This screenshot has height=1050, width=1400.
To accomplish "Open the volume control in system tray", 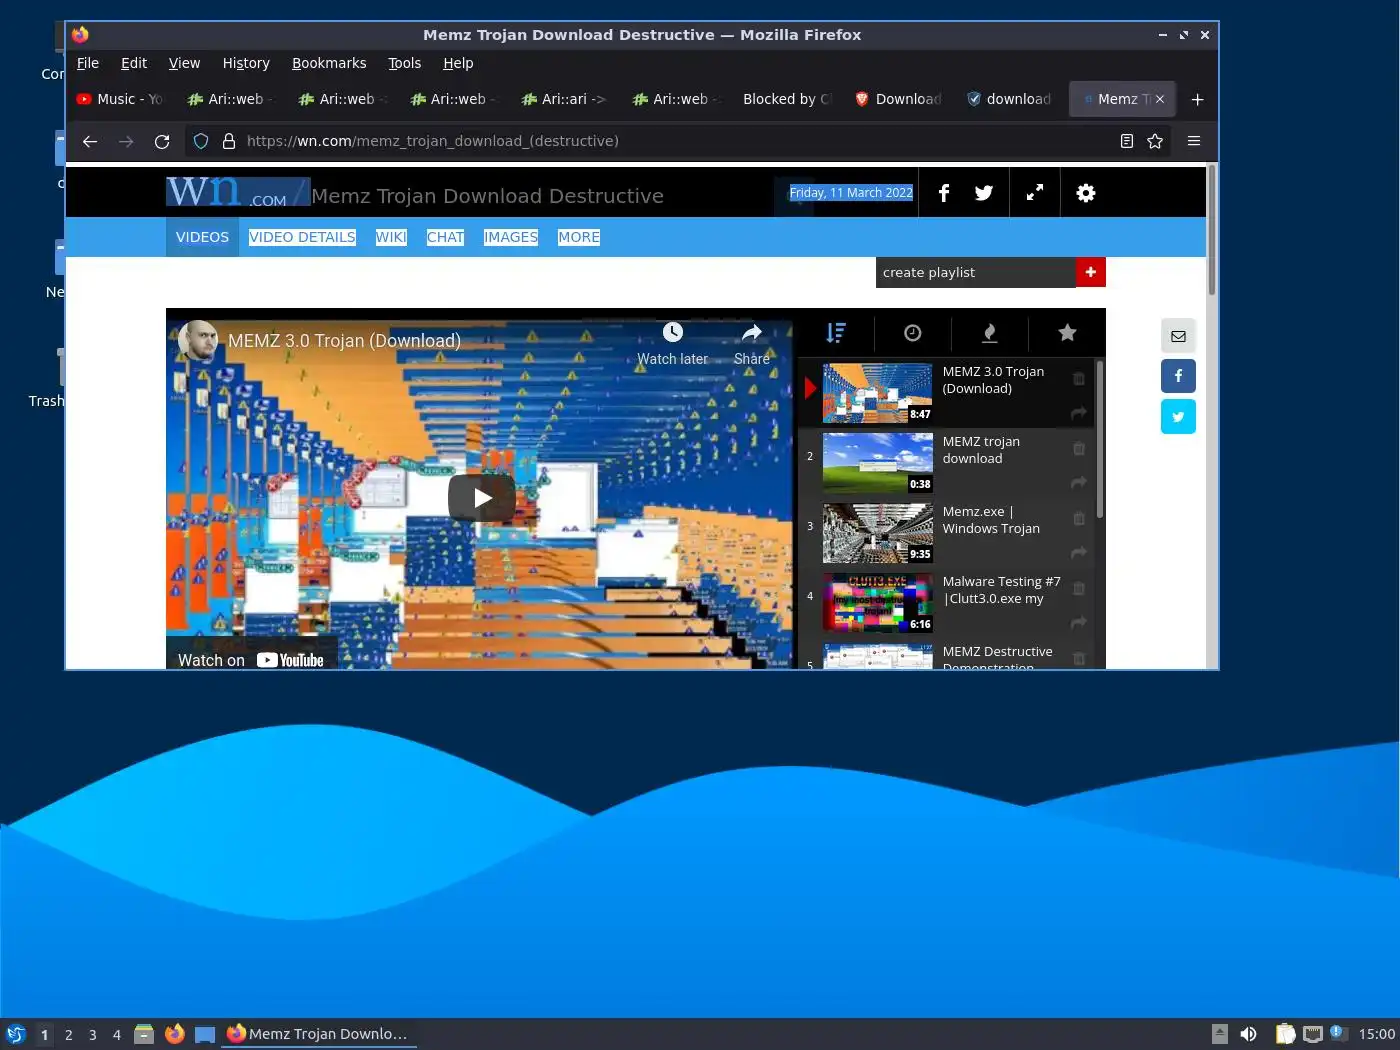I will tap(1248, 1034).
